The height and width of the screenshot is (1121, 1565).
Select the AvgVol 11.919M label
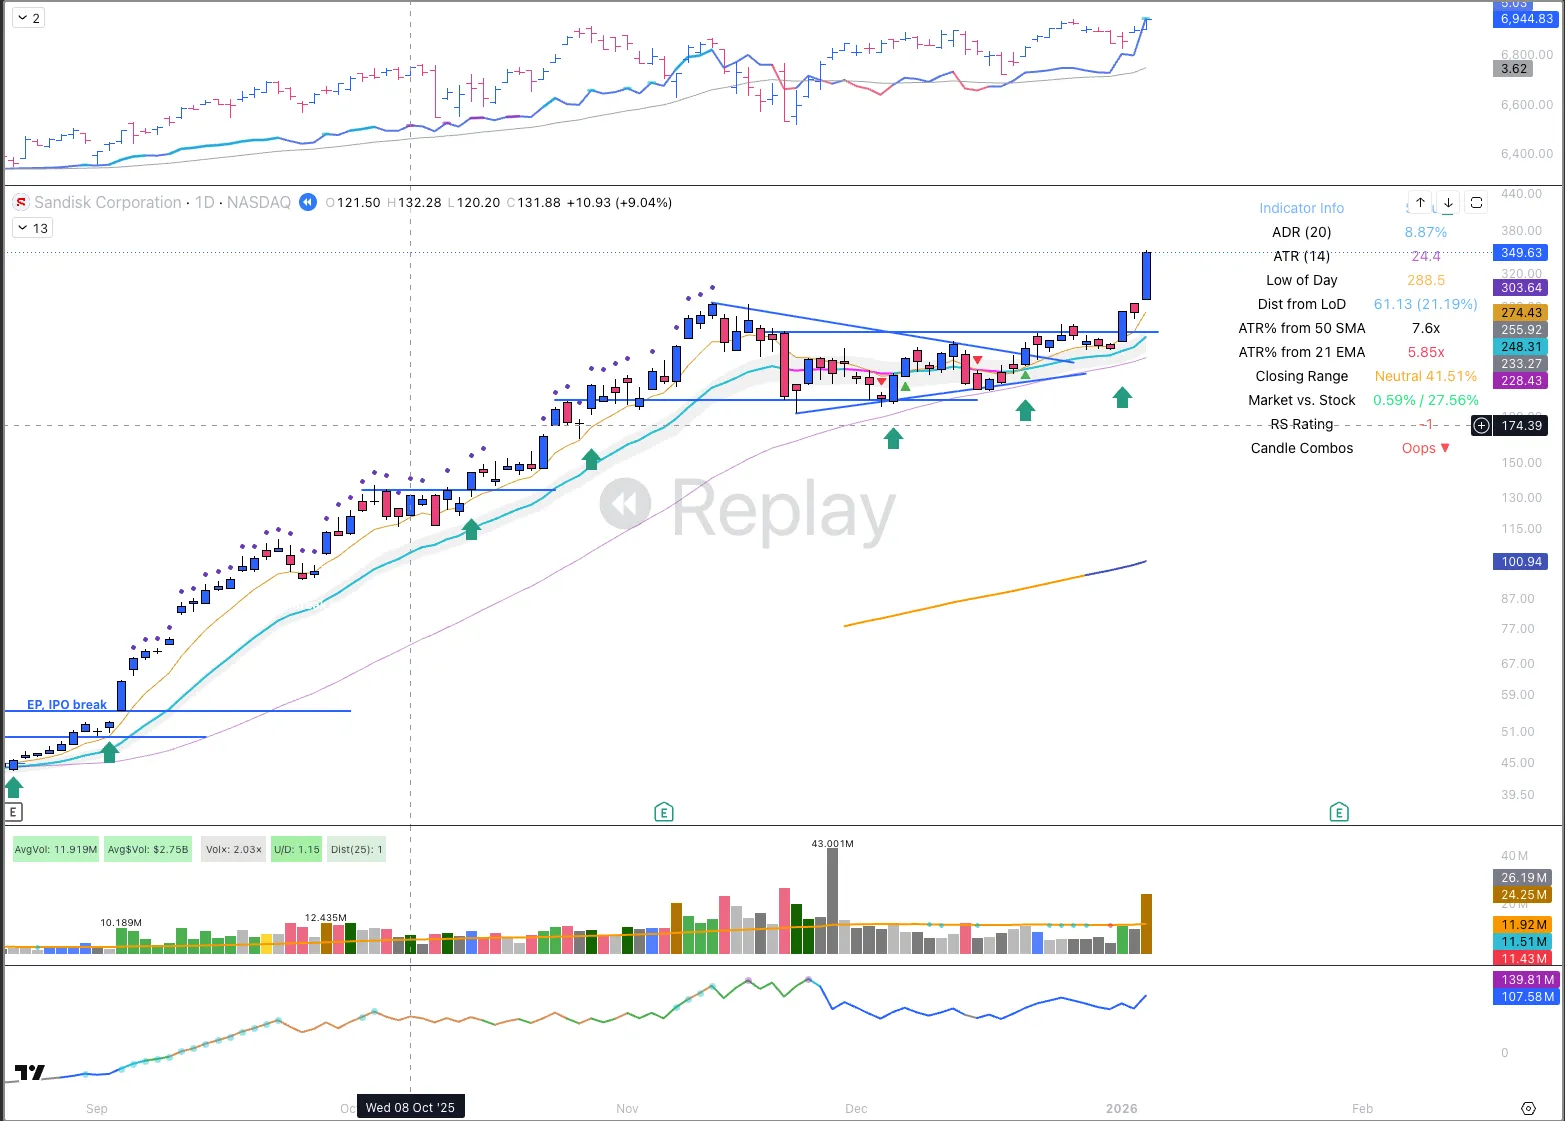tap(56, 850)
